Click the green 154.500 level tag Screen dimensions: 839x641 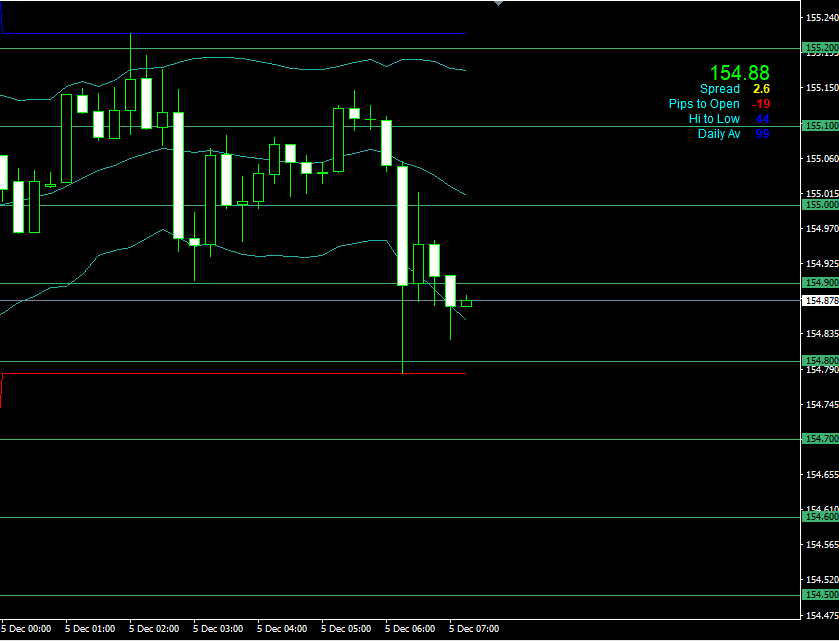tap(821, 595)
